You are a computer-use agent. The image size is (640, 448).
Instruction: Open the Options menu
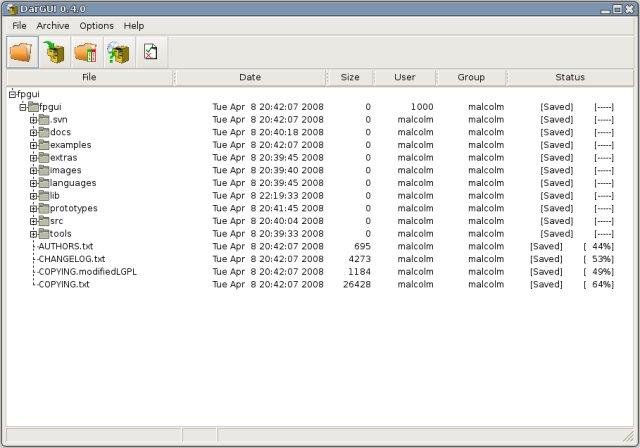(x=97, y=25)
